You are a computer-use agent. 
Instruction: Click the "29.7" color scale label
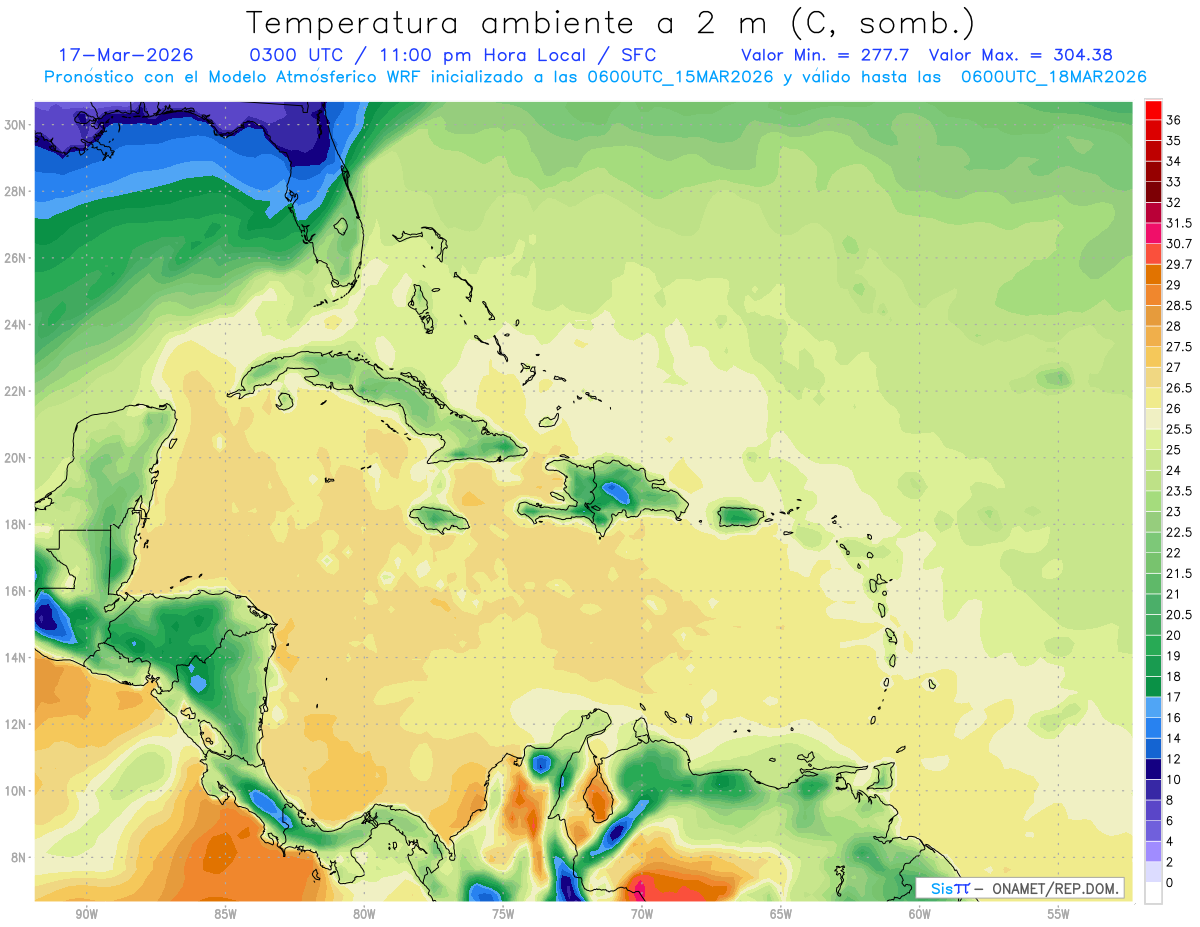1179,264
